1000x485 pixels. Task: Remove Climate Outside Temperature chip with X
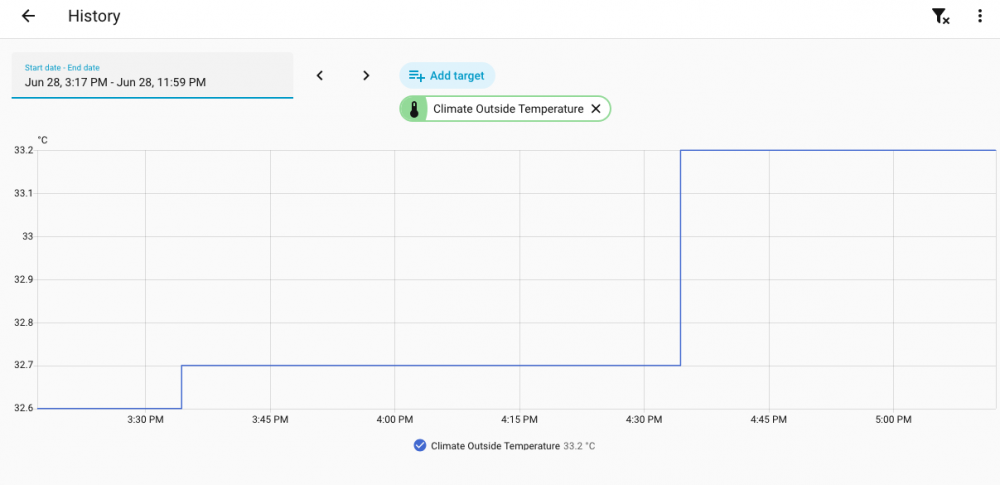(x=596, y=109)
